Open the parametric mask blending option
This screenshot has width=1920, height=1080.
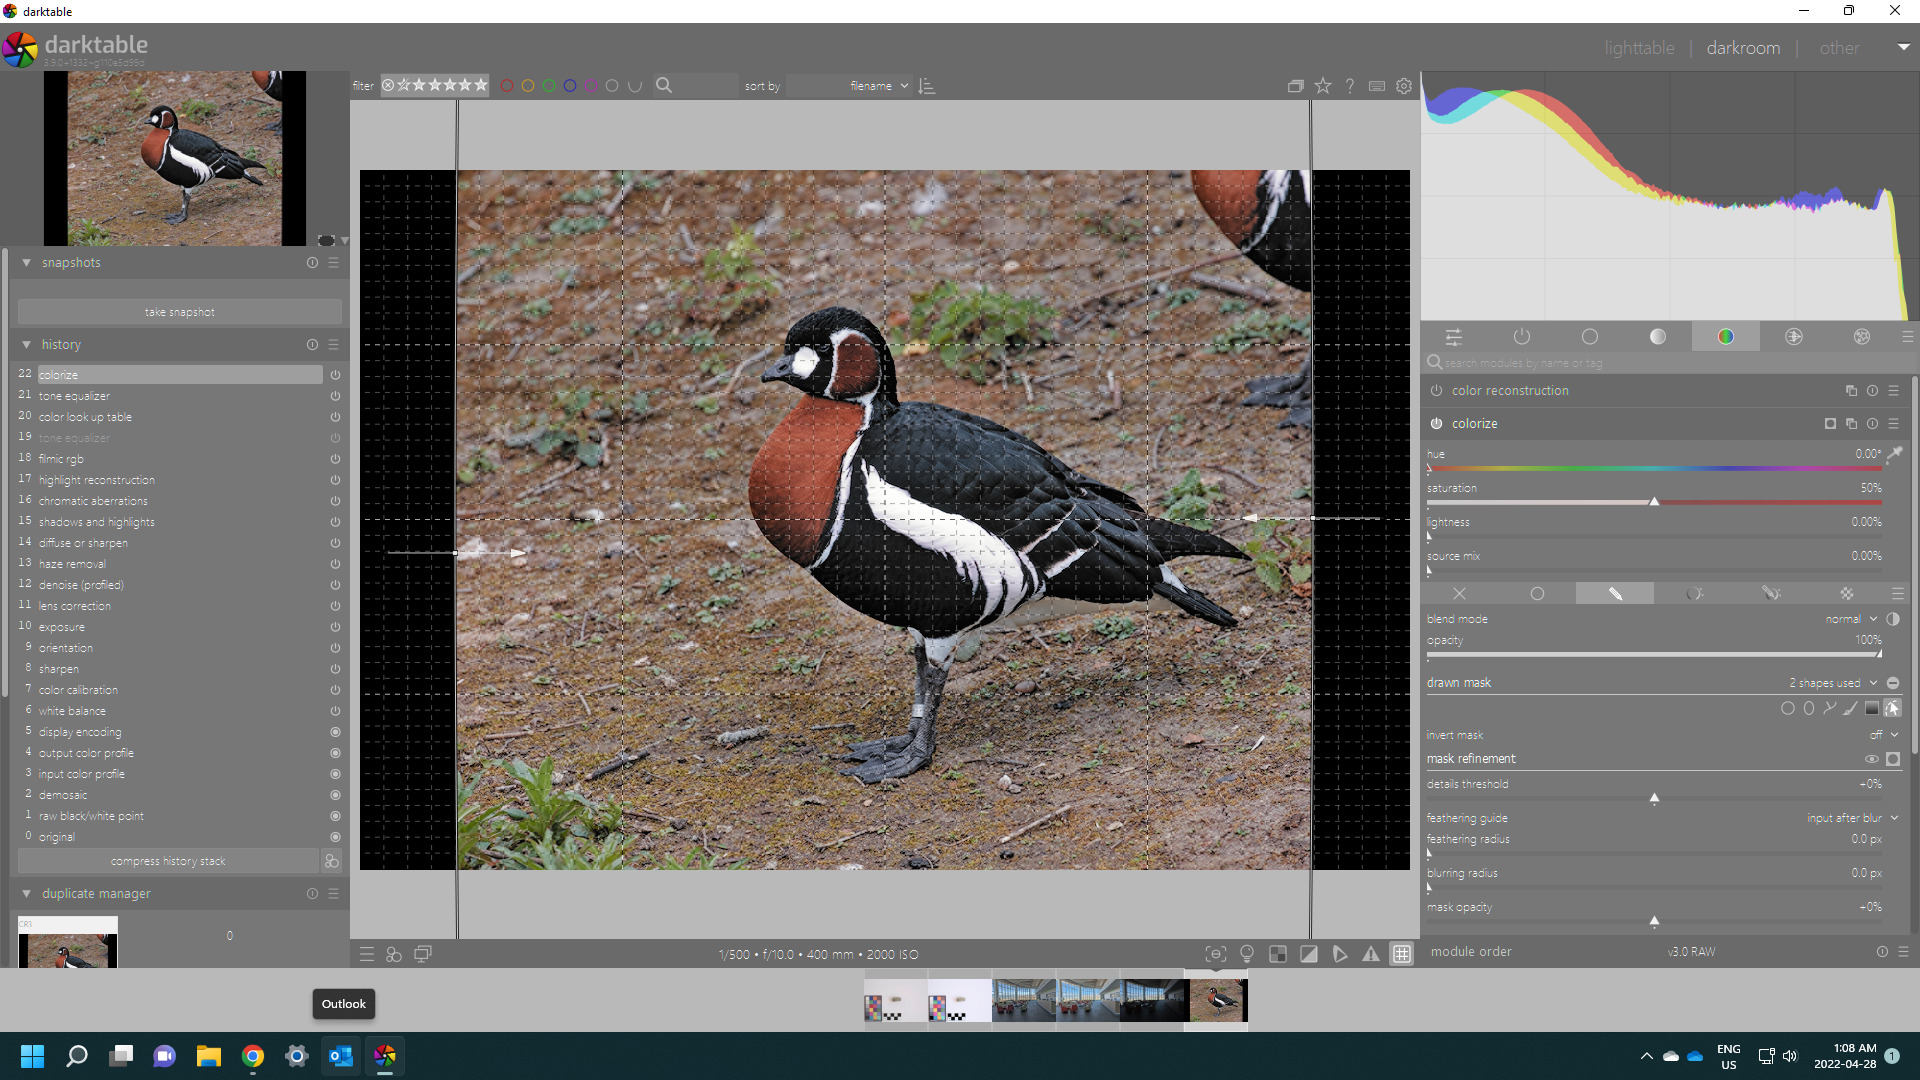tap(1694, 594)
